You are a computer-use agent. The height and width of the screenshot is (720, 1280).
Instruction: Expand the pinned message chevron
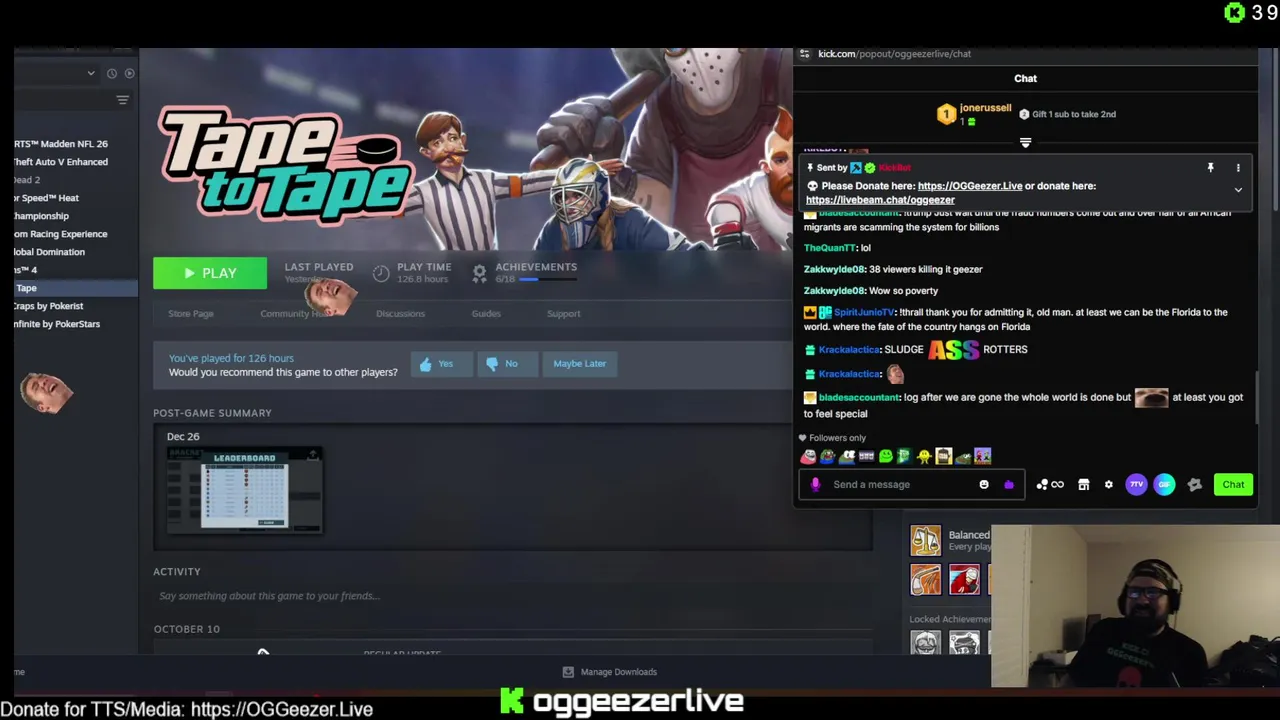[x=1238, y=190]
